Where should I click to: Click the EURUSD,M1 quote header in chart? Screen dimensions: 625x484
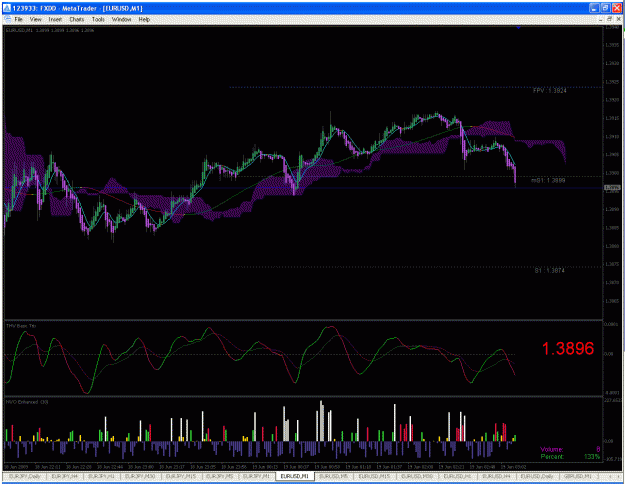tap(50, 30)
